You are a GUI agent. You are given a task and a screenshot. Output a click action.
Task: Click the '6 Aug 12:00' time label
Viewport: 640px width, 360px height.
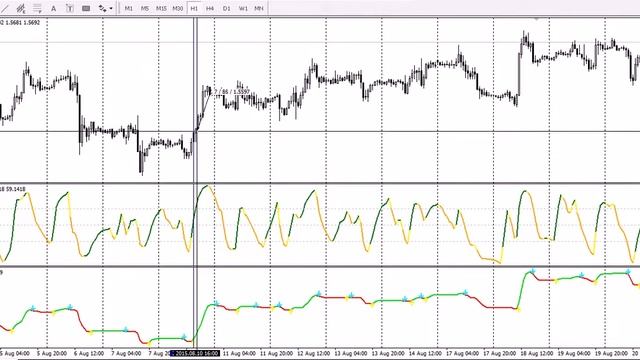(89, 353)
